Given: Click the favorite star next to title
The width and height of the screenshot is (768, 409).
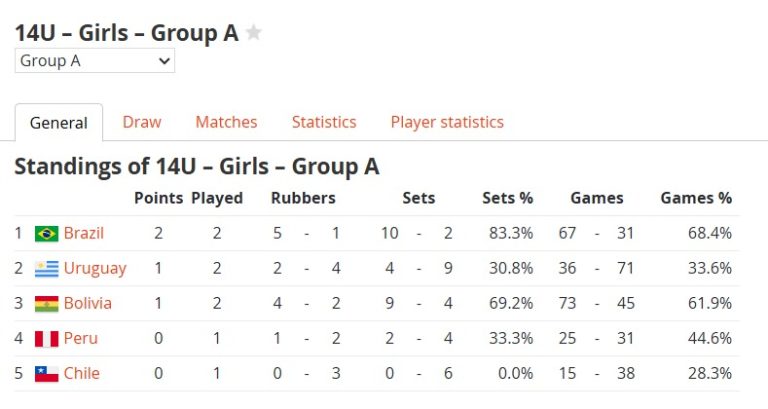Looking at the screenshot, I should click(254, 33).
